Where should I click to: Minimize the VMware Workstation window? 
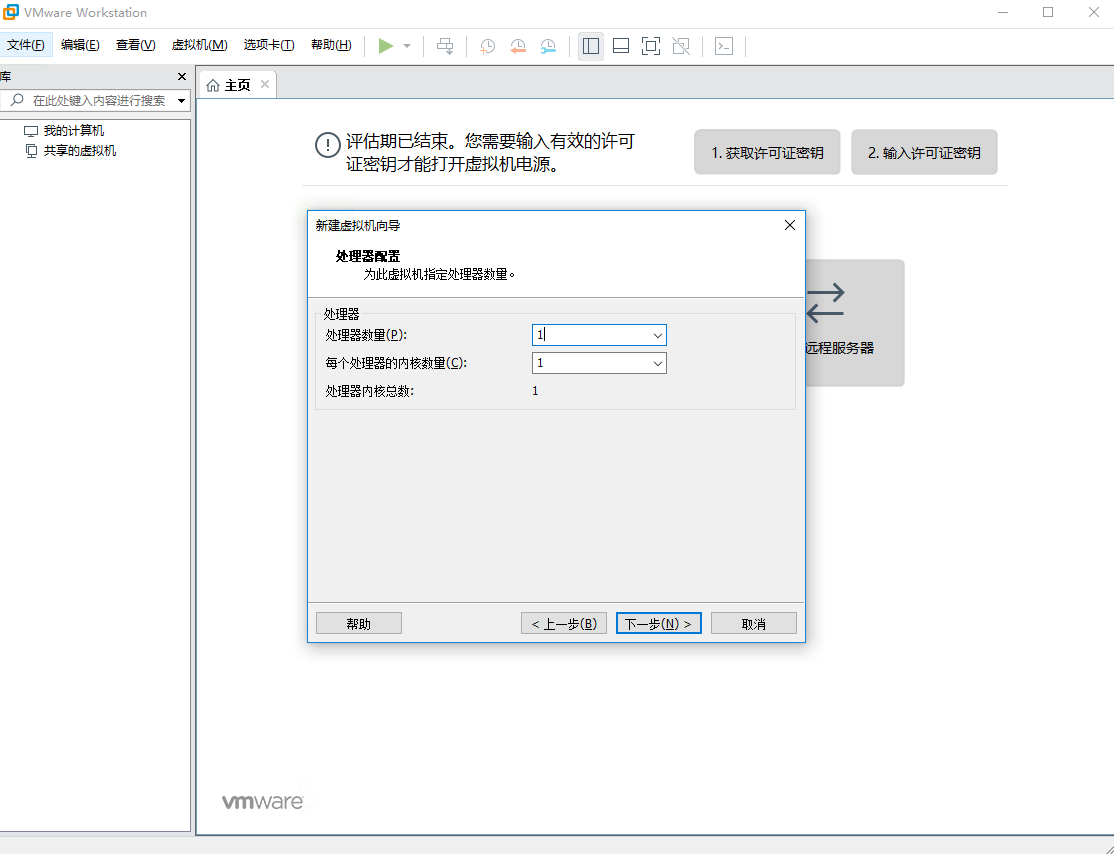point(1002,13)
